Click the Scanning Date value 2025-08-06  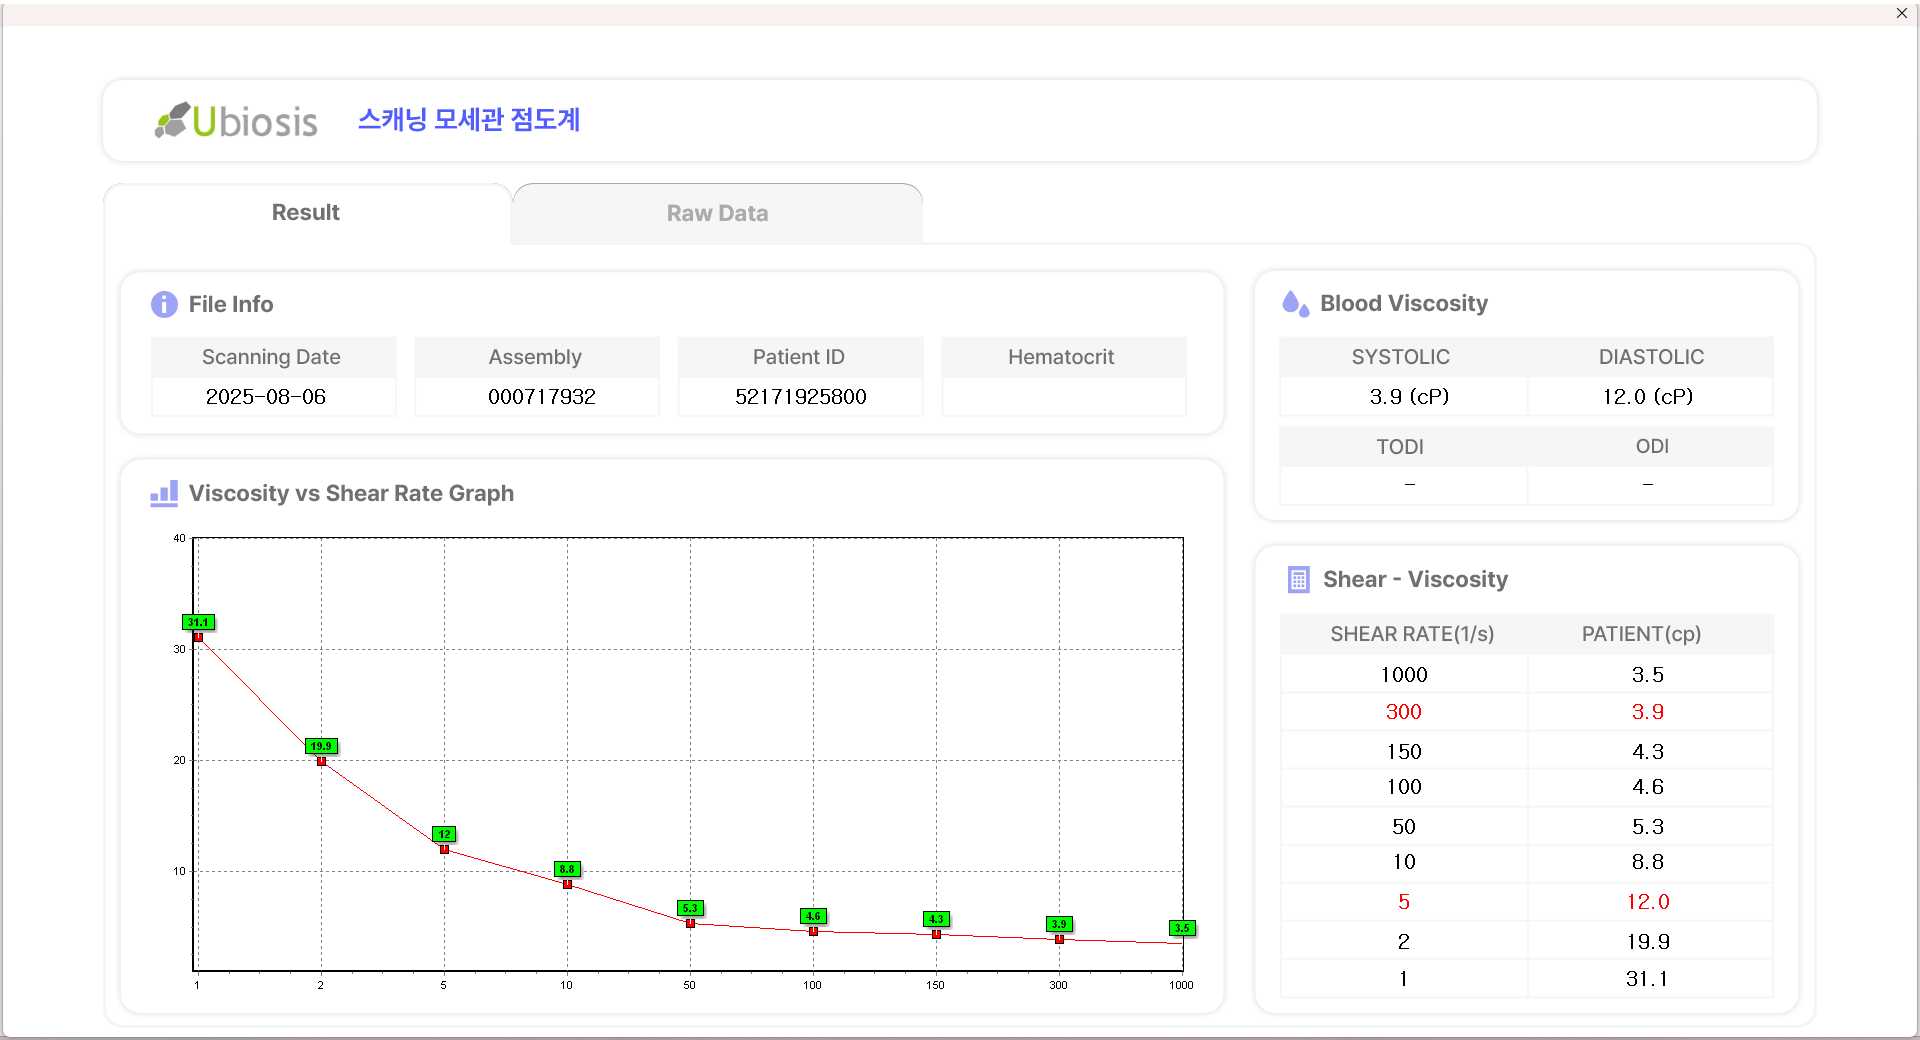[266, 397]
